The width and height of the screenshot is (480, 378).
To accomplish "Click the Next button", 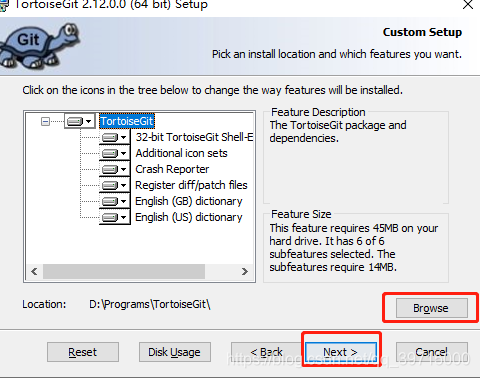I will coord(341,352).
